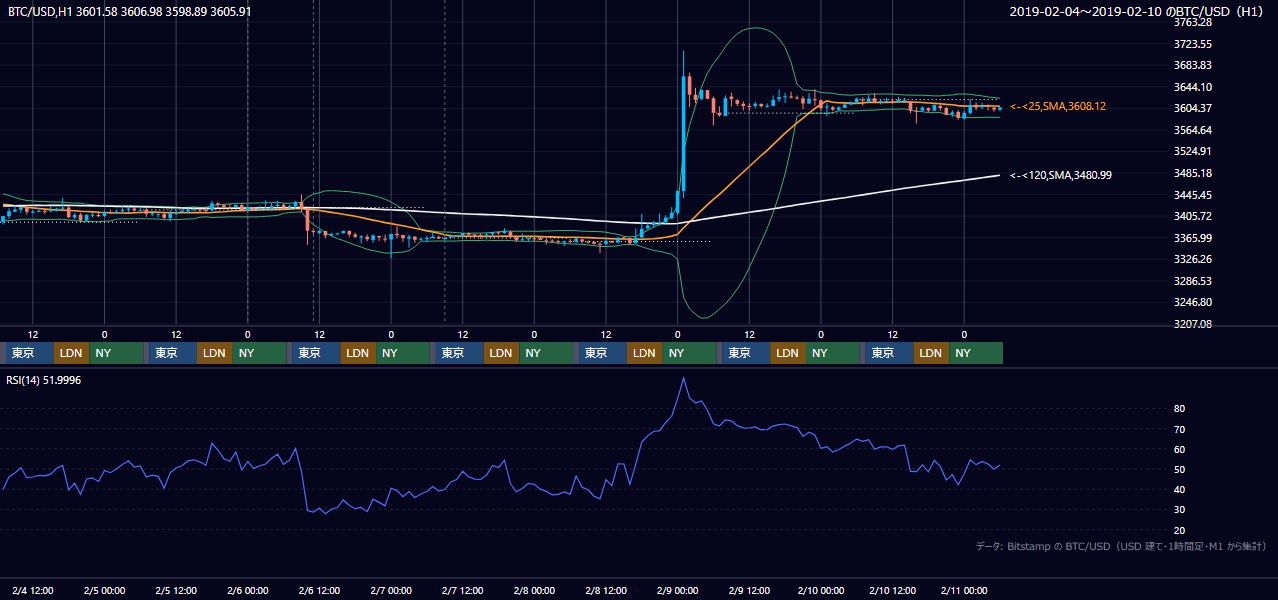Click the 2/5 12:00 time axis label
This screenshot has width=1278, height=600.
[176, 590]
